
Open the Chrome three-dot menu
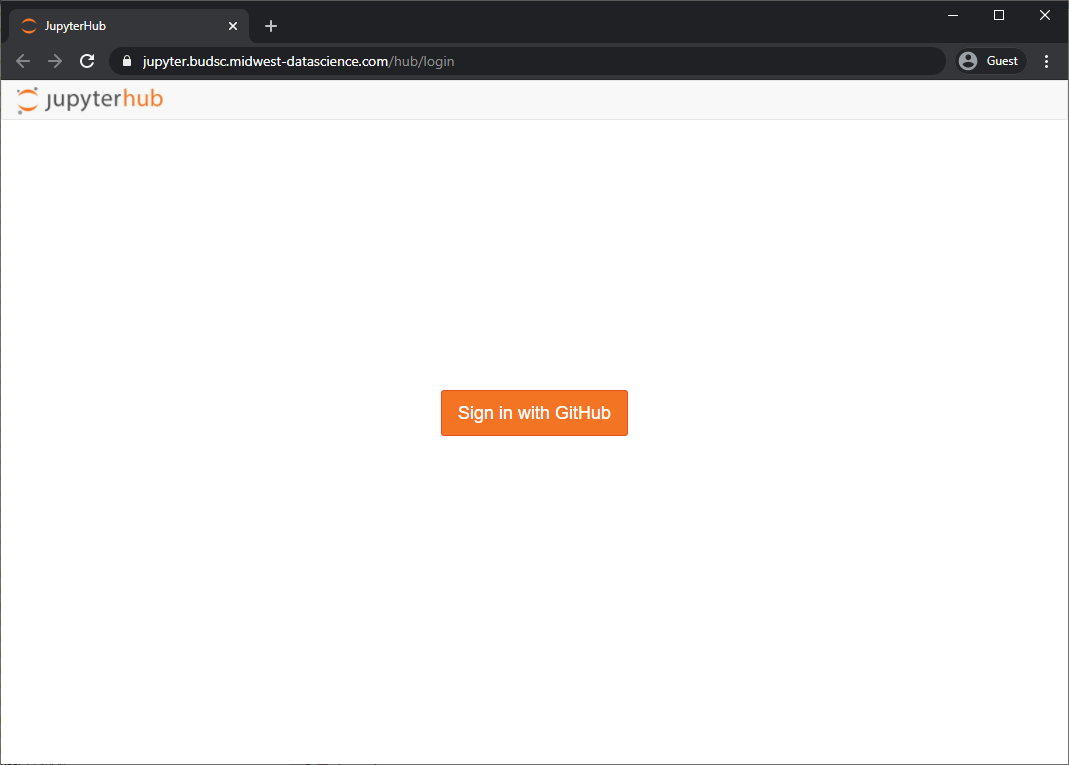1047,61
